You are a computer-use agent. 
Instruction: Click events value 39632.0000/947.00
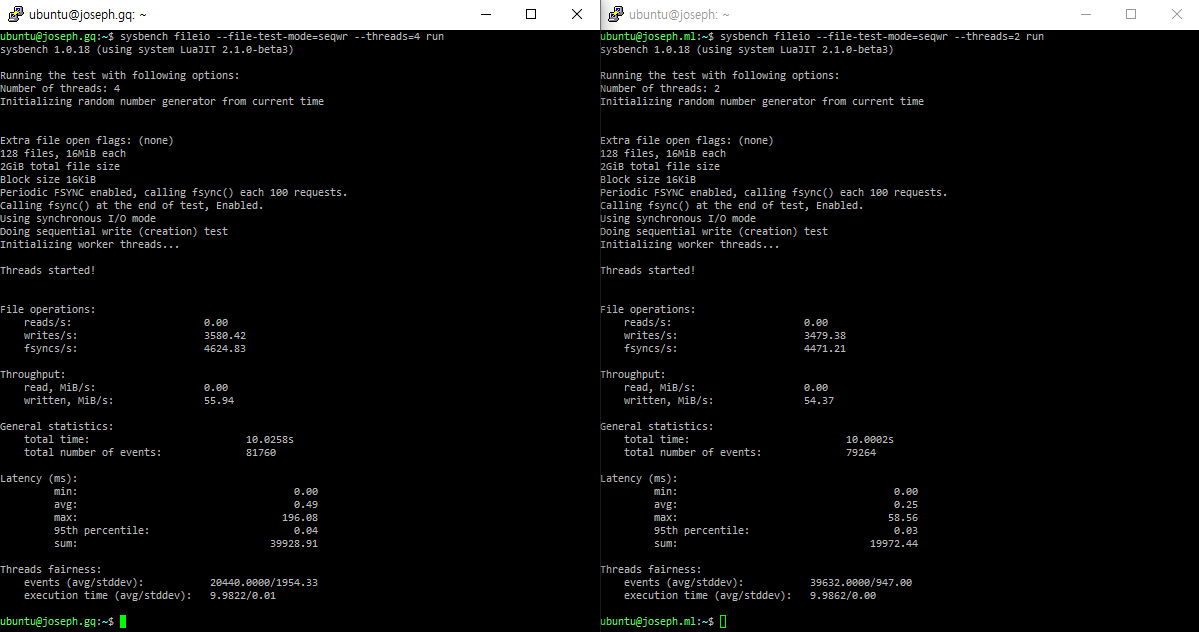click(x=861, y=582)
